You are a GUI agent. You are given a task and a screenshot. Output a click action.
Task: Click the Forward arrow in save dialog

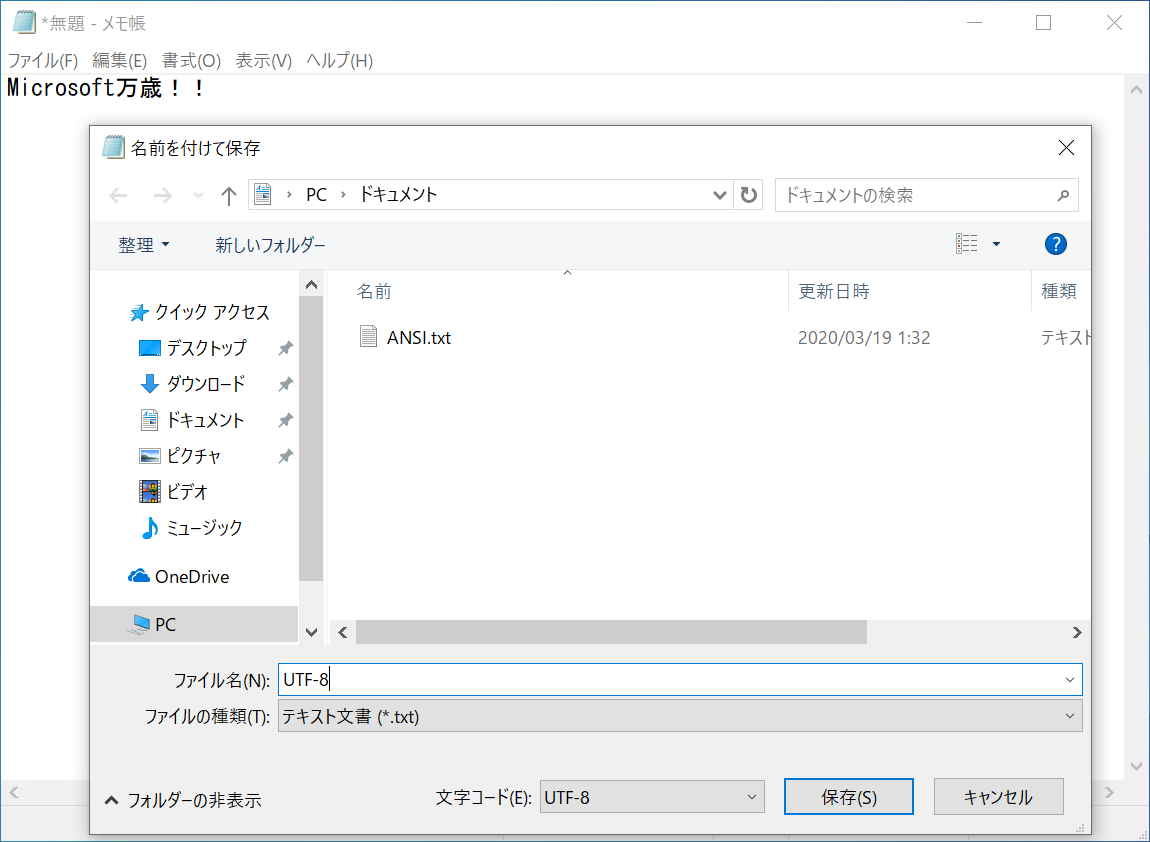point(162,195)
